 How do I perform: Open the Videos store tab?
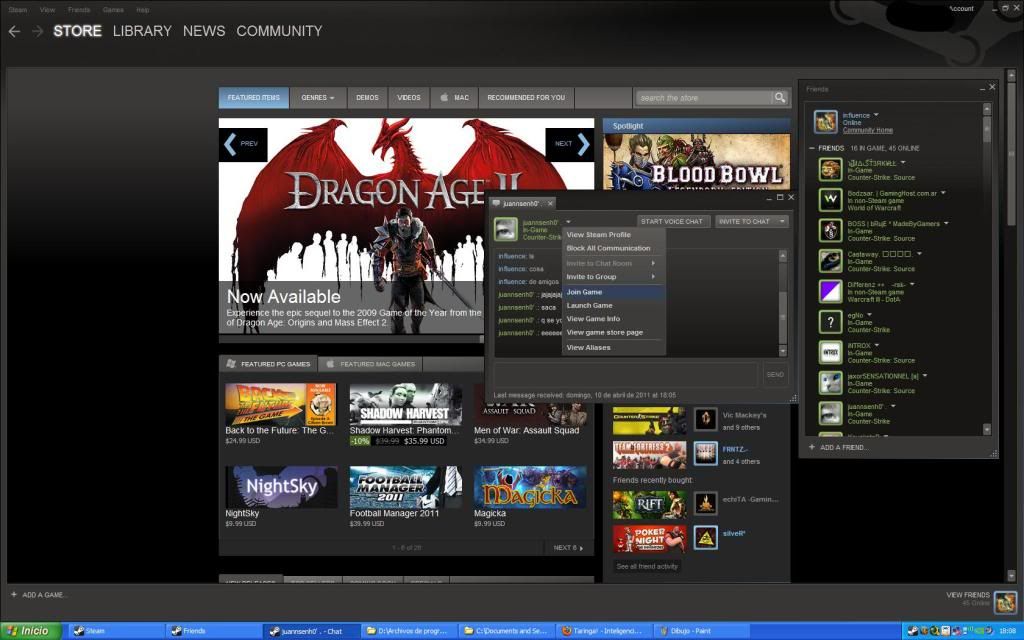[x=409, y=97]
